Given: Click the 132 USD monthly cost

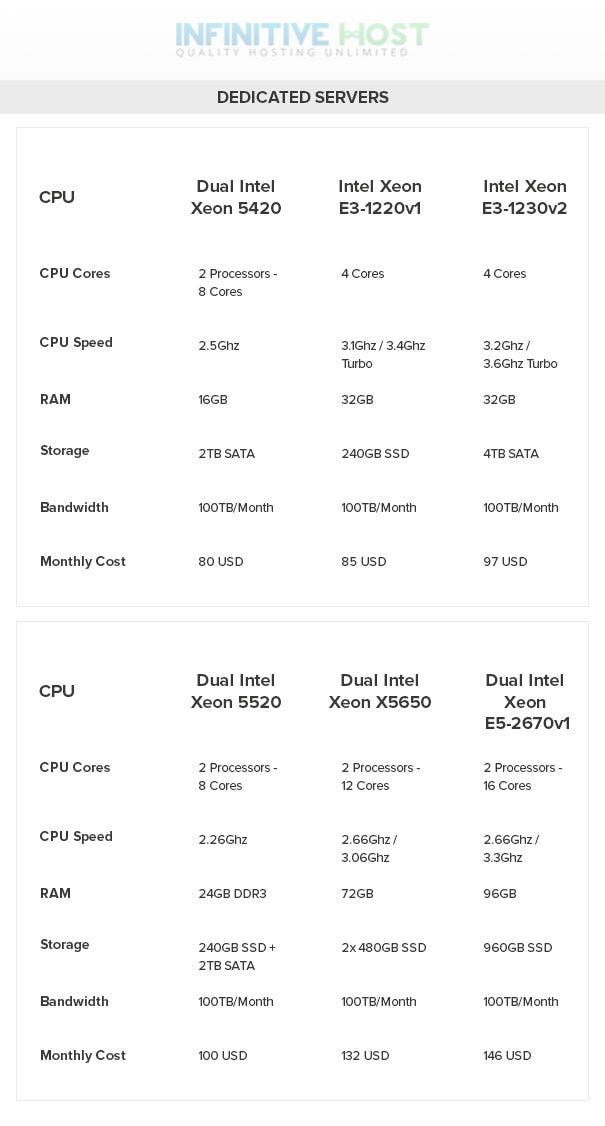Looking at the screenshot, I should tap(365, 1056).
